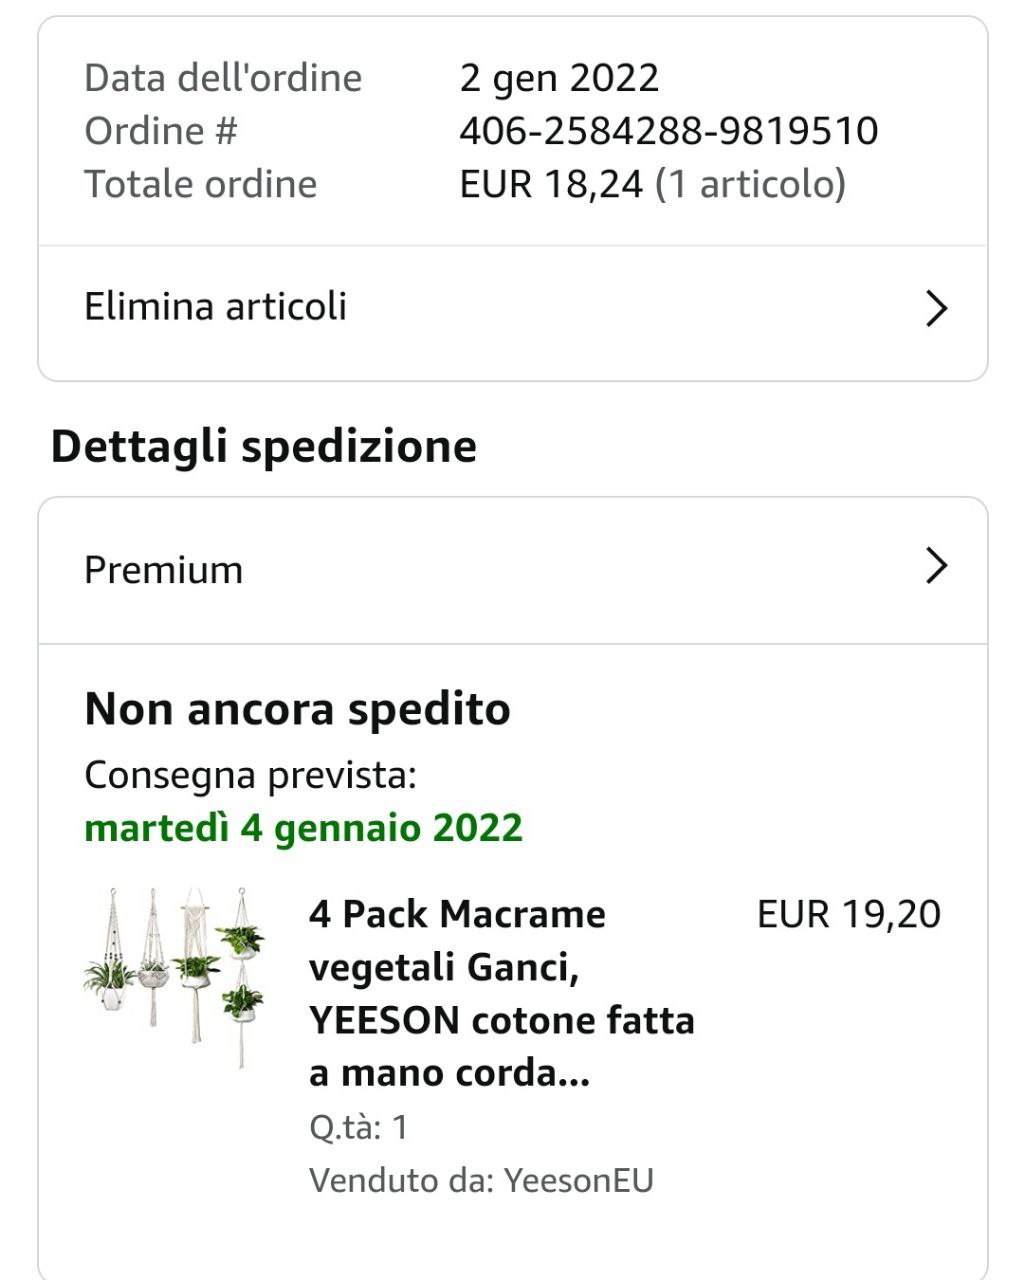Tap the Dettagli spedizione heading
This screenshot has width=1024, height=1280.
[263, 446]
